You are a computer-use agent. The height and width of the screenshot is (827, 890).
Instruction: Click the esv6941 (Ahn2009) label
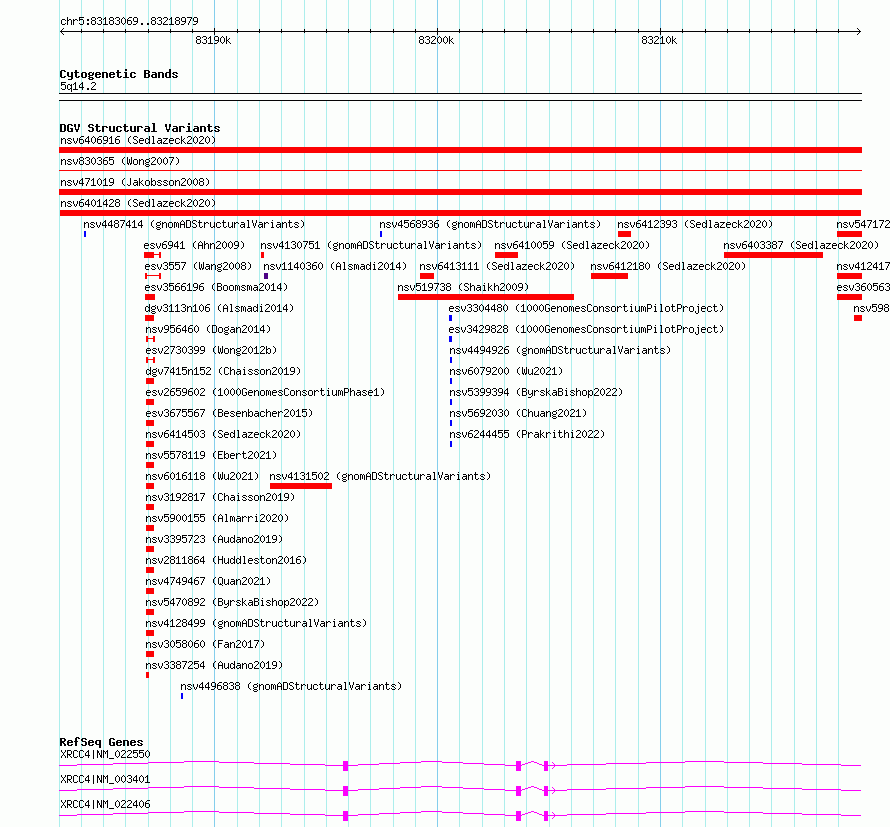point(194,245)
